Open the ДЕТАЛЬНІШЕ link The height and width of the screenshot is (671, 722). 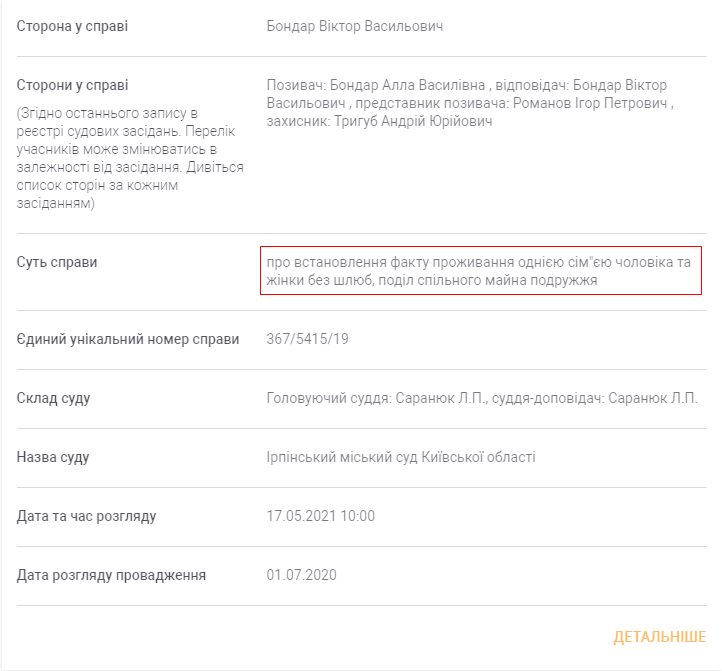pos(659,637)
